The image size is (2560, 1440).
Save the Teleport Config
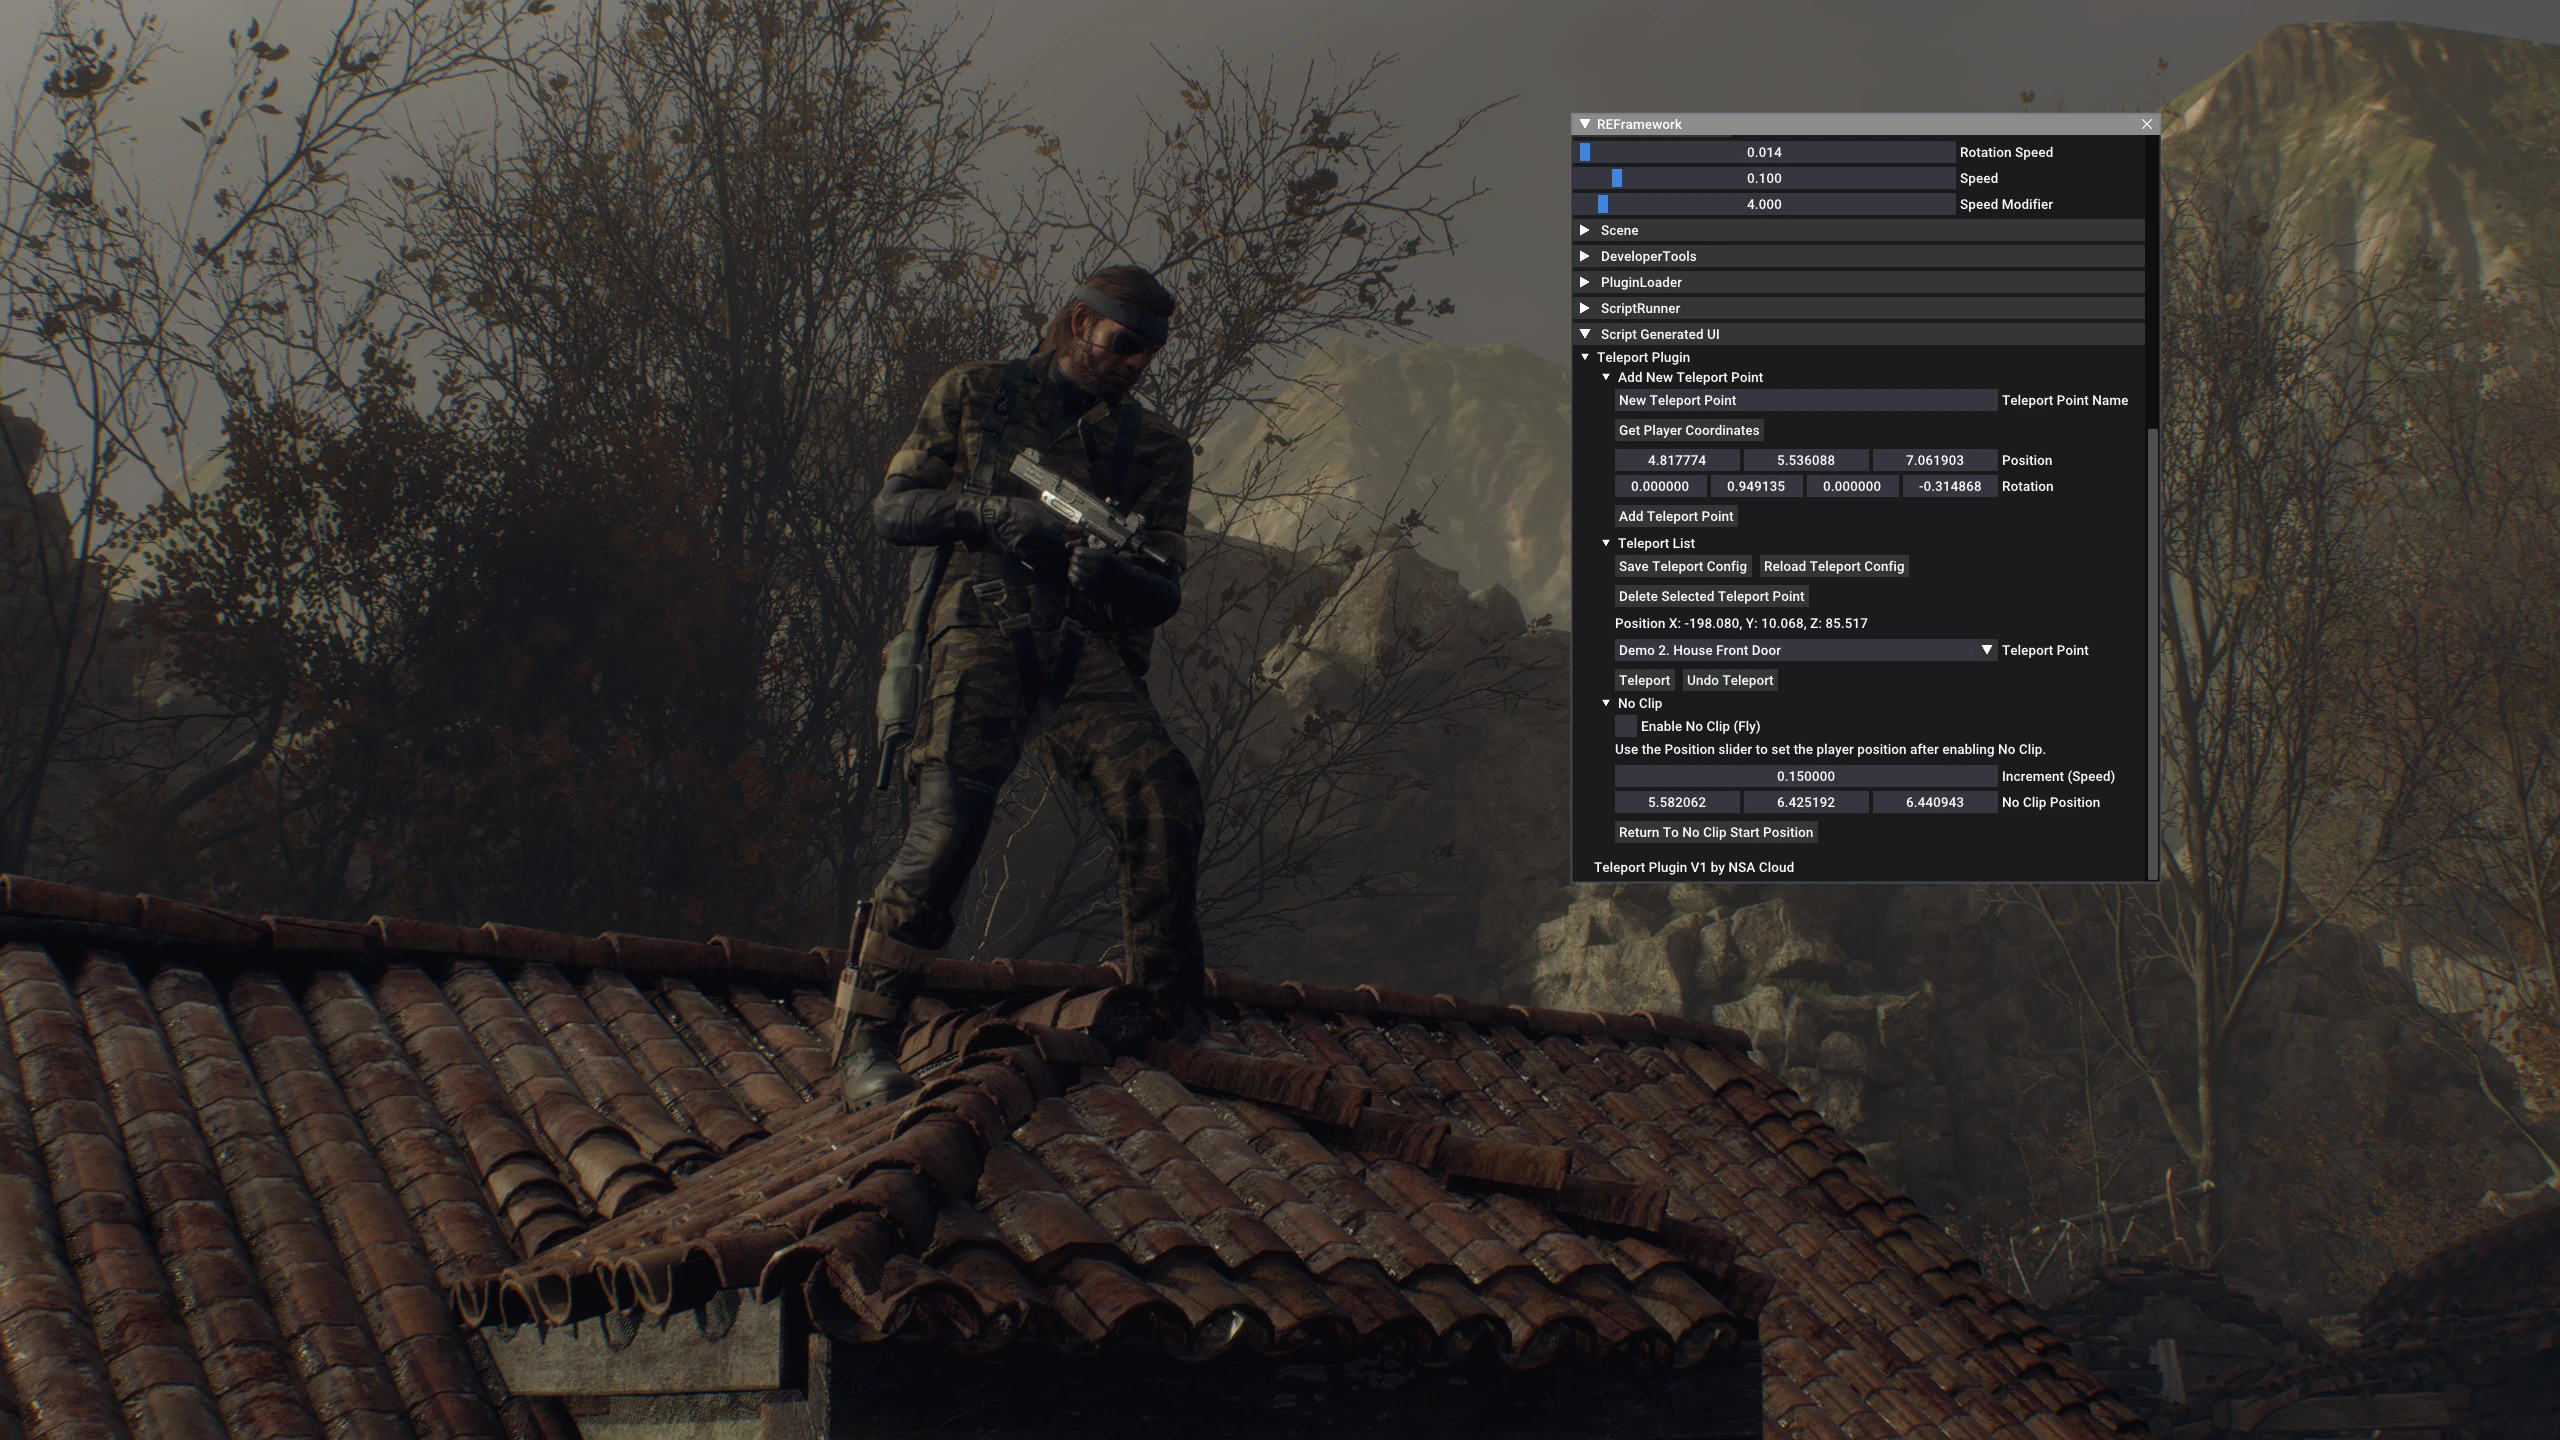coord(1683,566)
